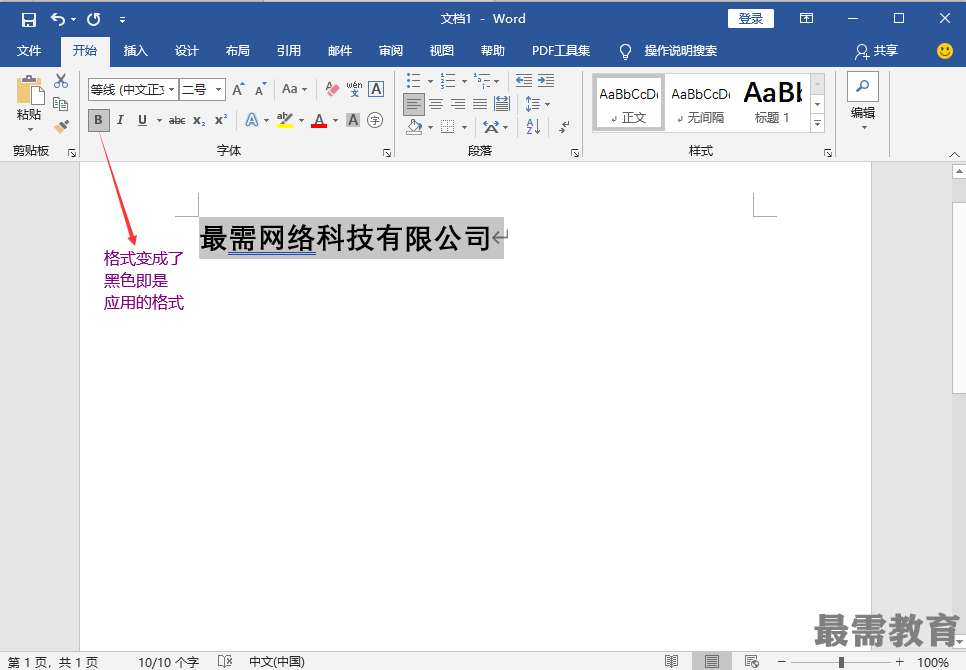Click the 共享 (Share) button
The width and height of the screenshot is (966, 670).
point(877,51)
